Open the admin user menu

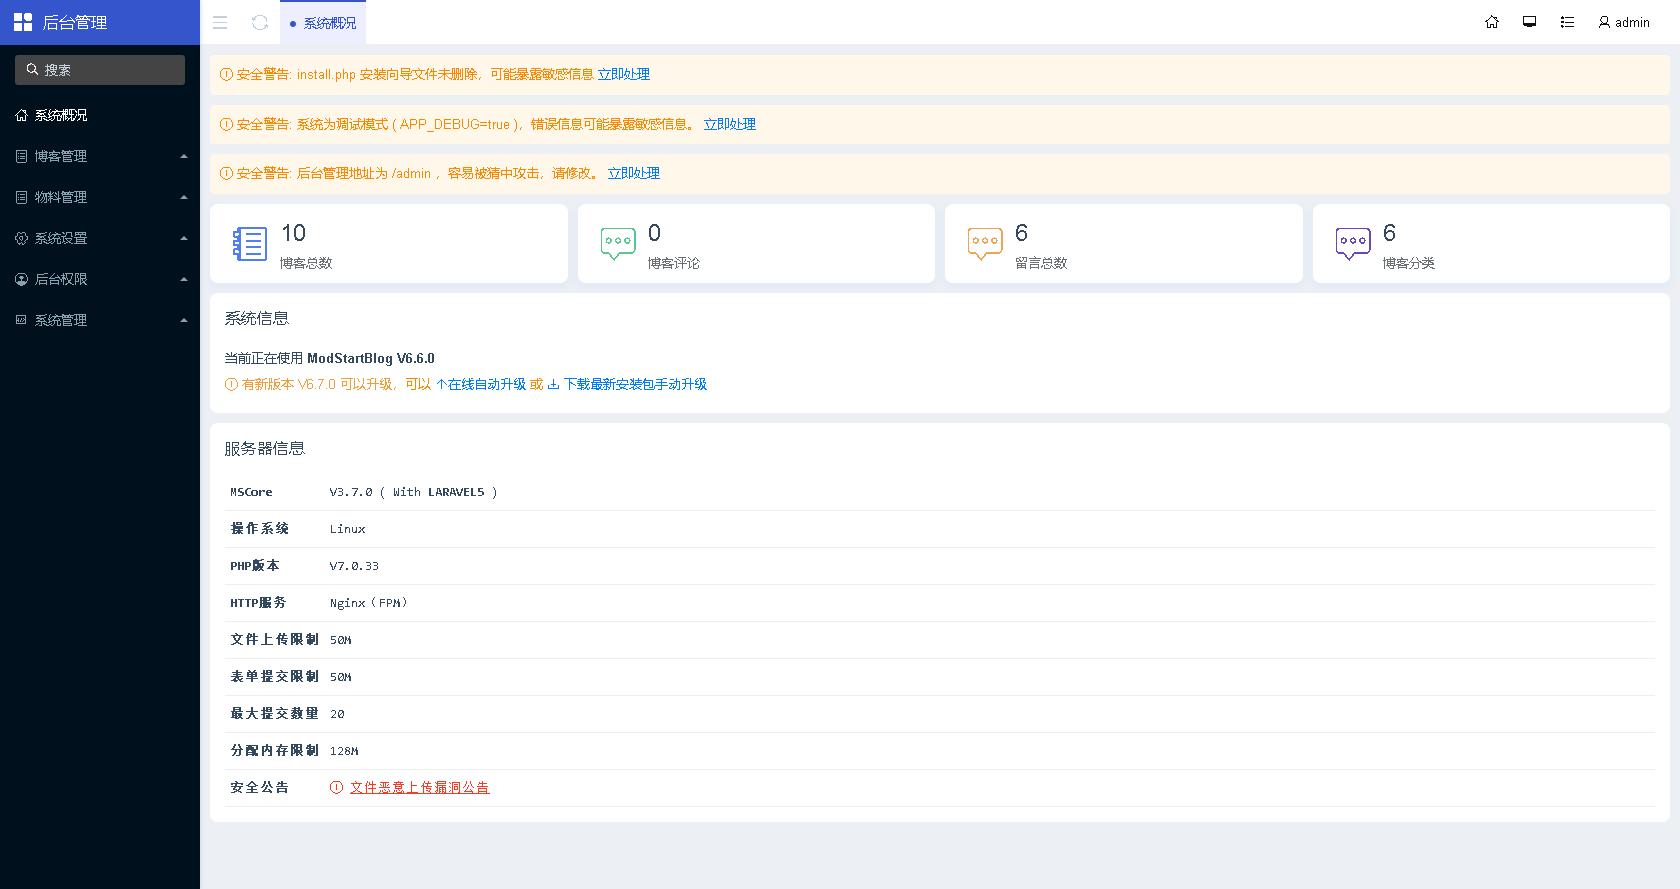[1624, 22]
